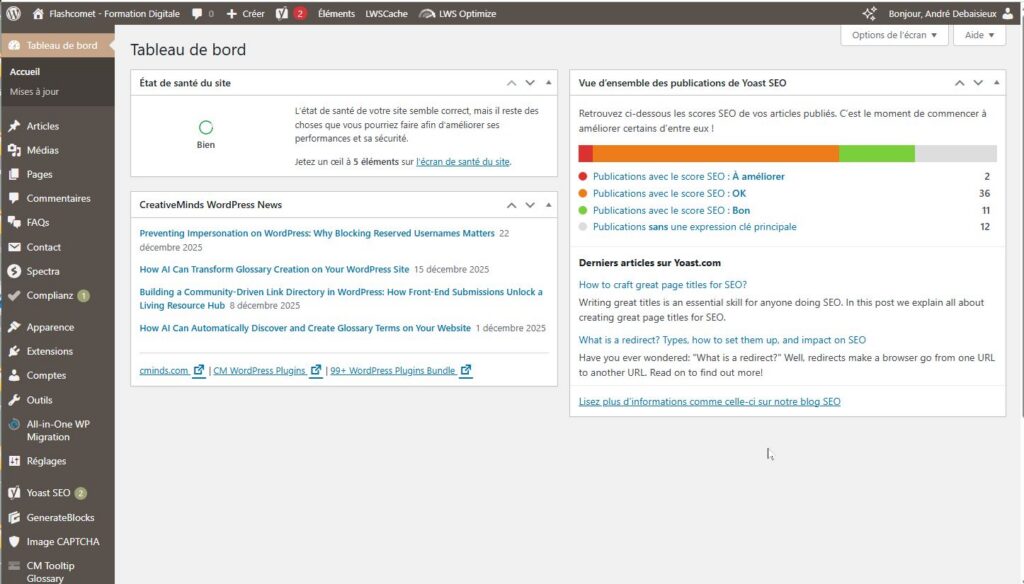The width and height of the screenshot is (1024, 584).
Task: Collapse the État de santé du site panel
Action: click(548, 83)
